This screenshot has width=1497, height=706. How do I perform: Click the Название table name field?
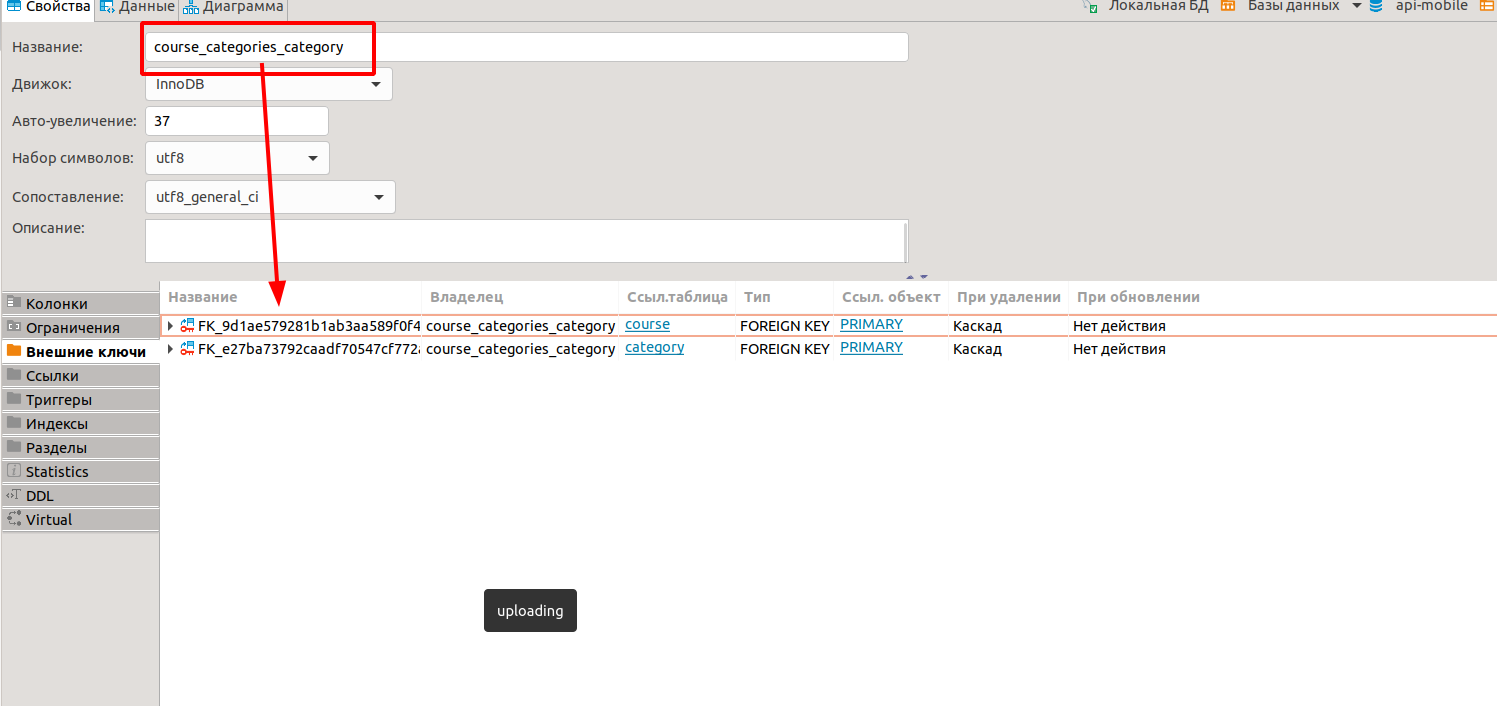point(527,47)
